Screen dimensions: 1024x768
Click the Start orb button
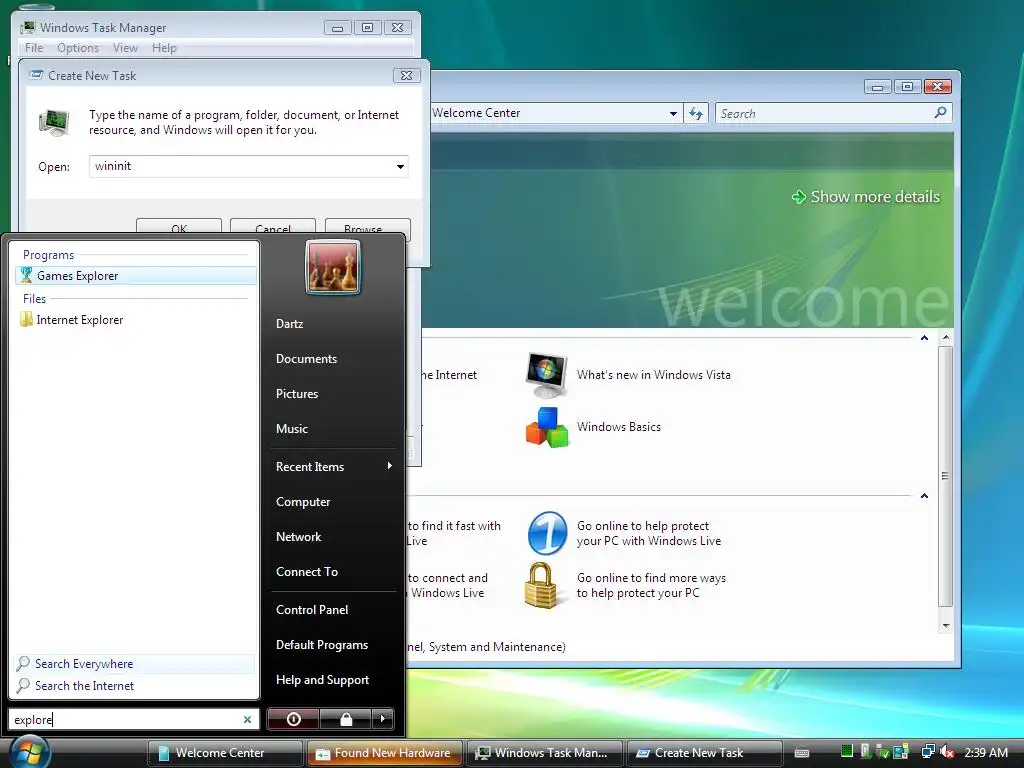coord(29,752)
